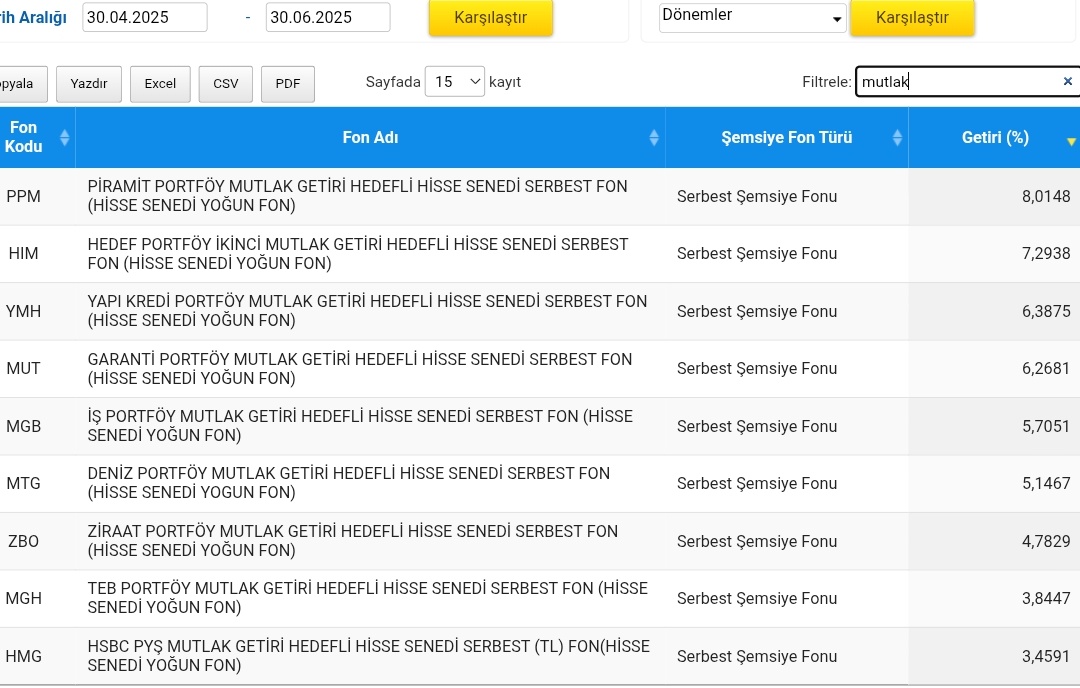Click return value 3,8447
This screenshot has height=688, width=1080.
coord(1046,598)
